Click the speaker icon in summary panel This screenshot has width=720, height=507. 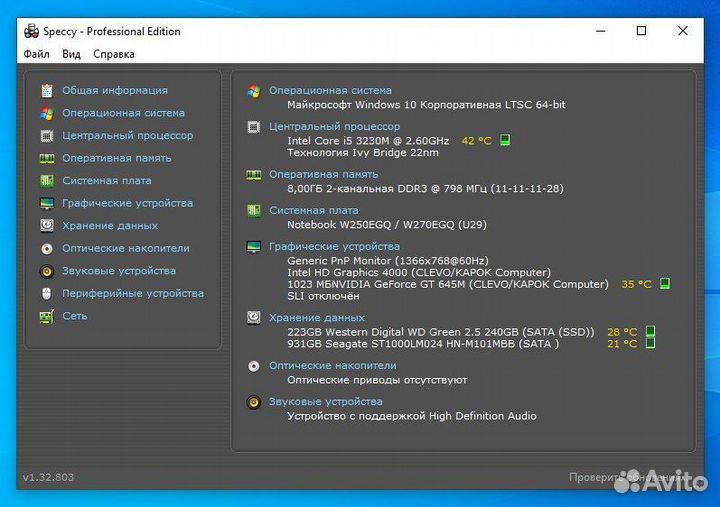tap(254, 402)
